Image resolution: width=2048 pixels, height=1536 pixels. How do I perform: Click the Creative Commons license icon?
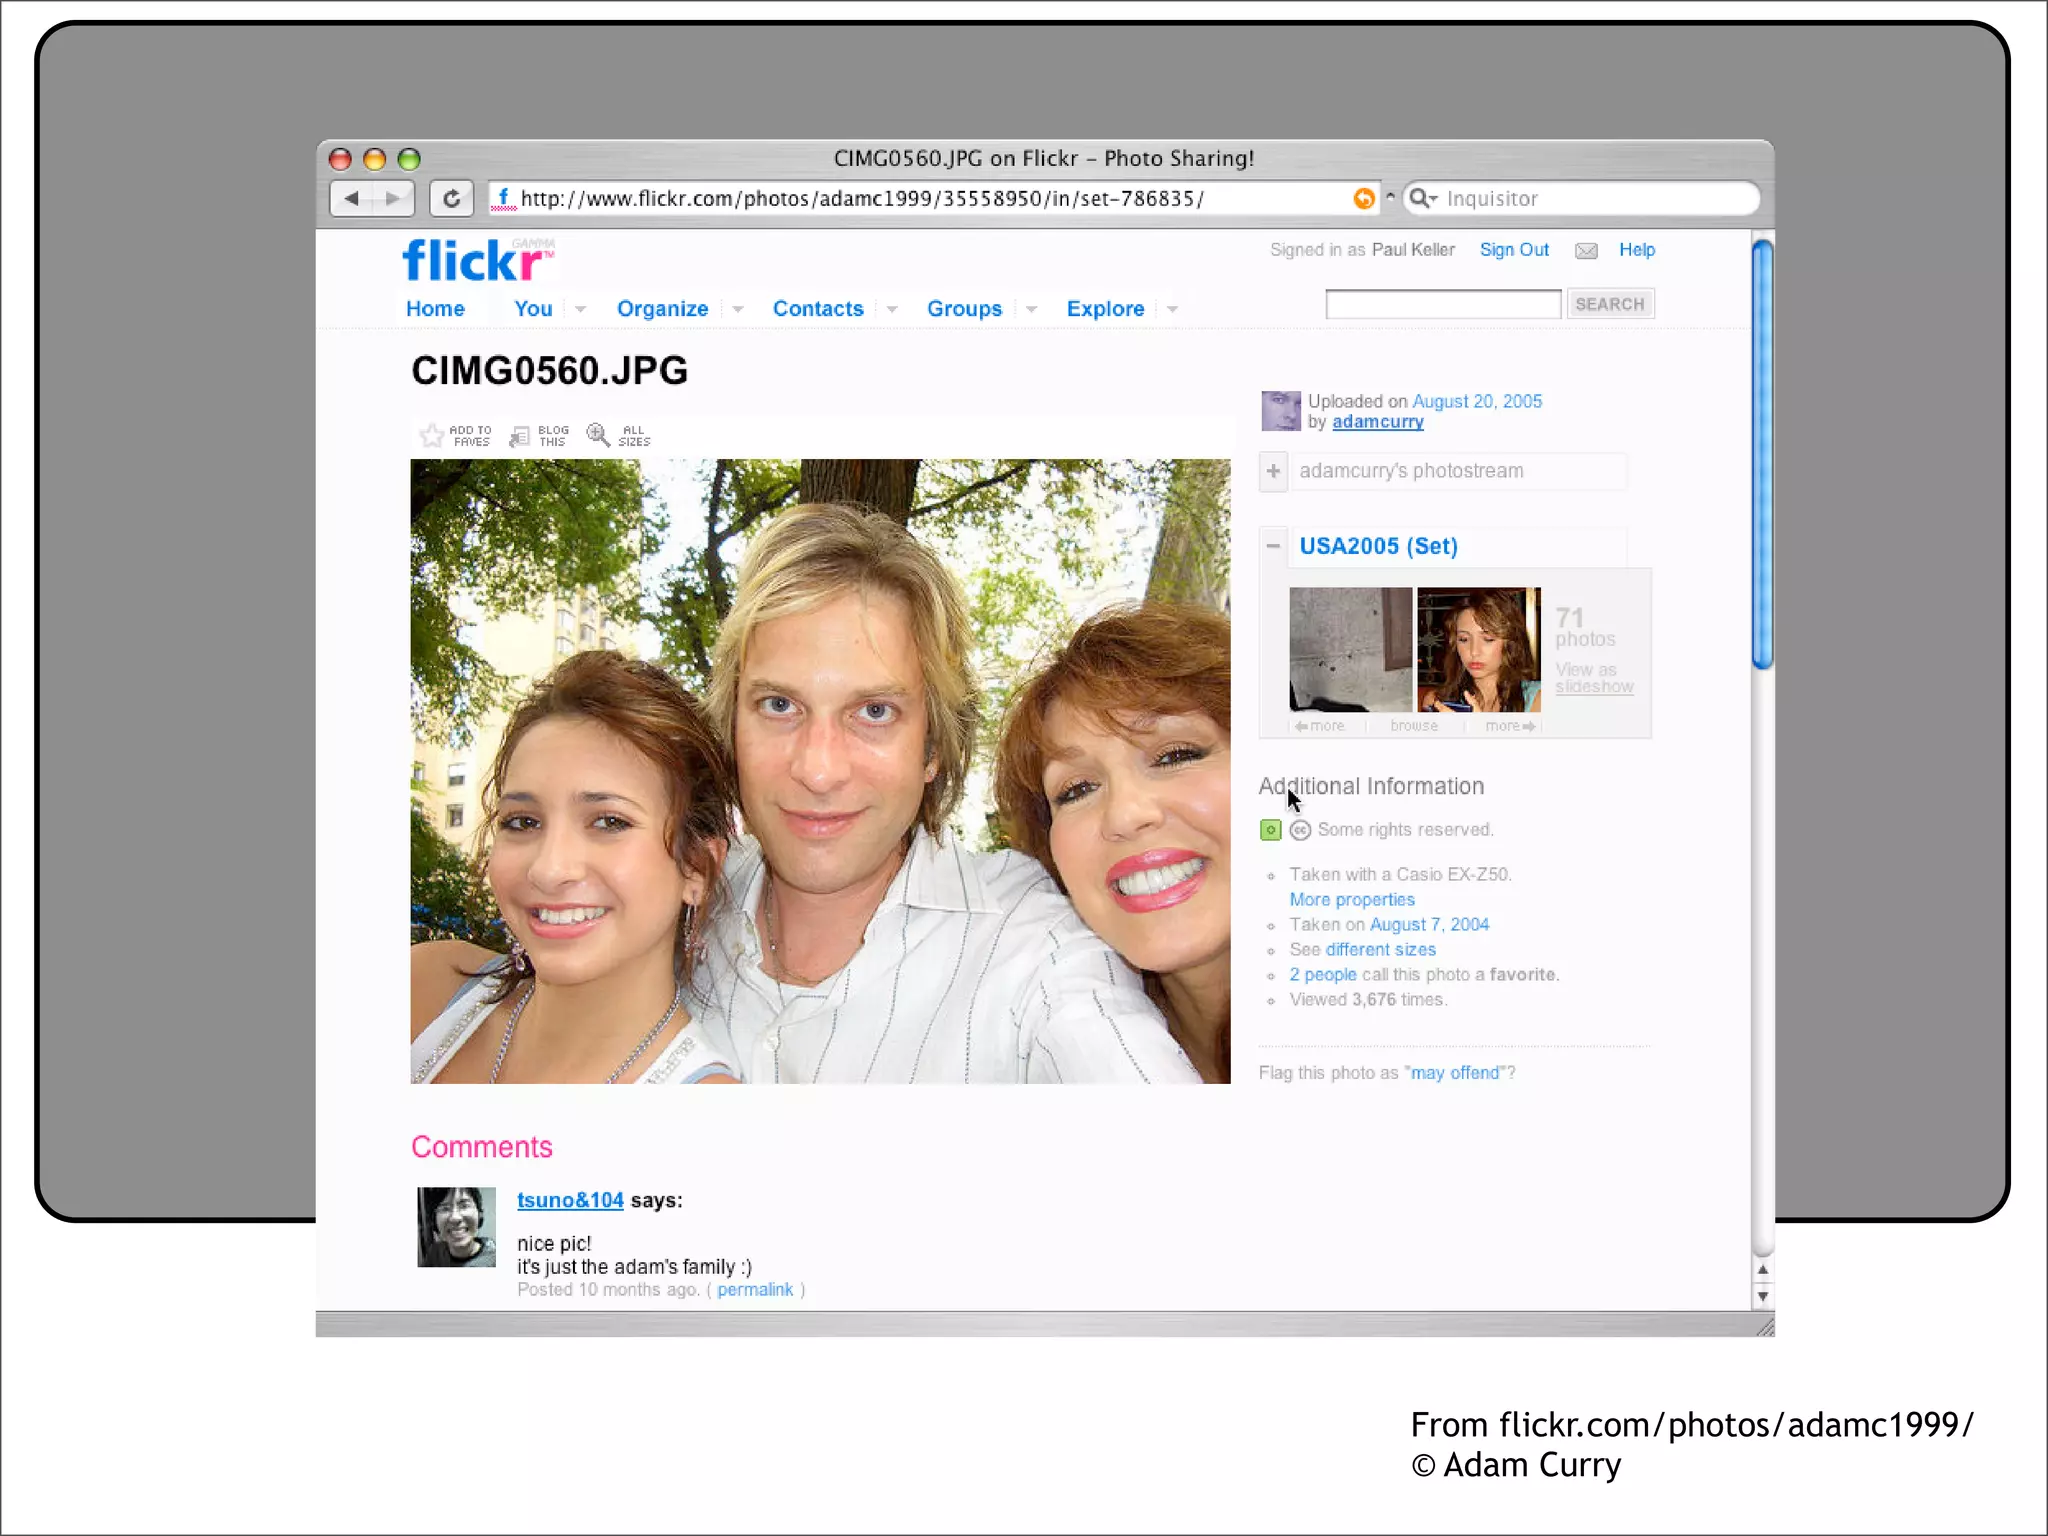(x=1300, y=830)
